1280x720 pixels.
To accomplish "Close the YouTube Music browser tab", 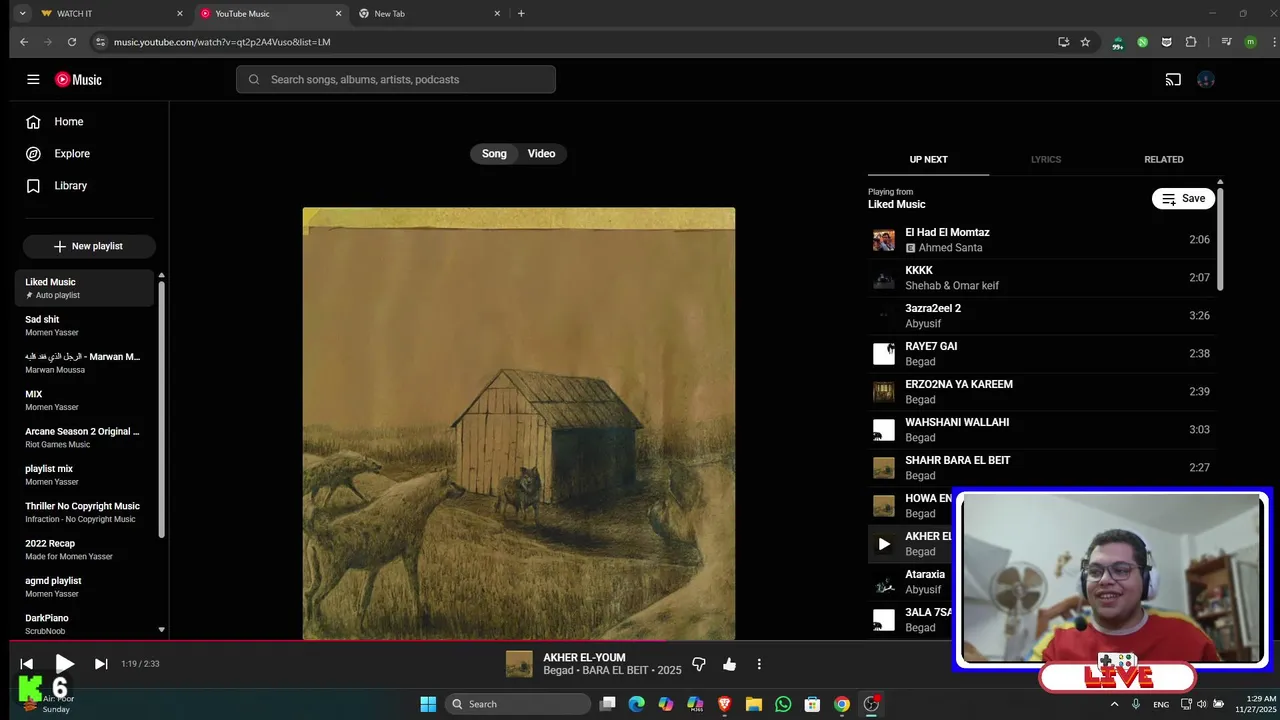I will 338,14.
